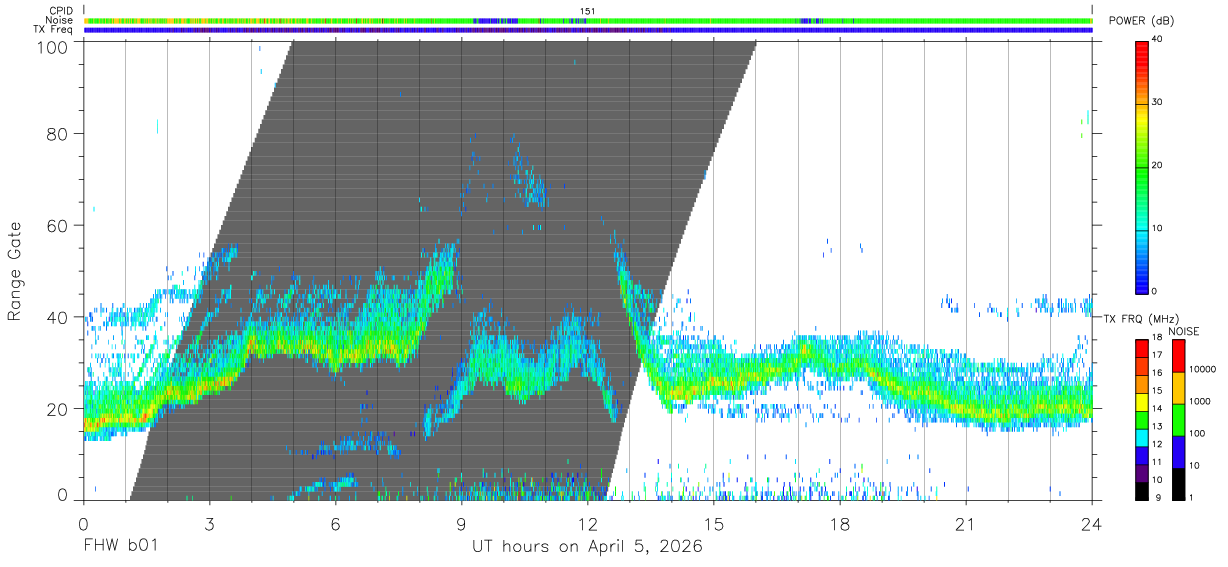Click the 24 hour tick on the UT axis
Screen dimensions: 1228x567
[1092, 523]
